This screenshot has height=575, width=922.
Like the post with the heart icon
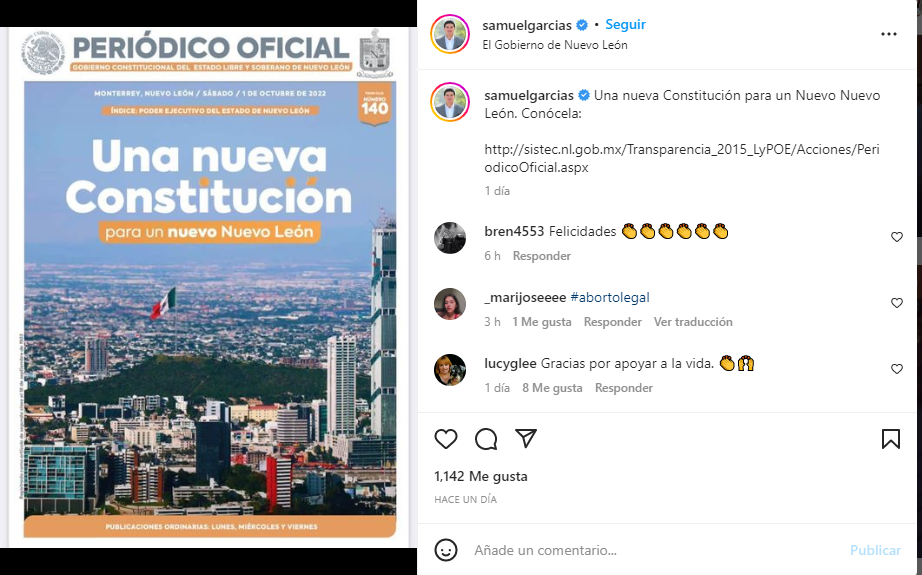click(446, 439)
